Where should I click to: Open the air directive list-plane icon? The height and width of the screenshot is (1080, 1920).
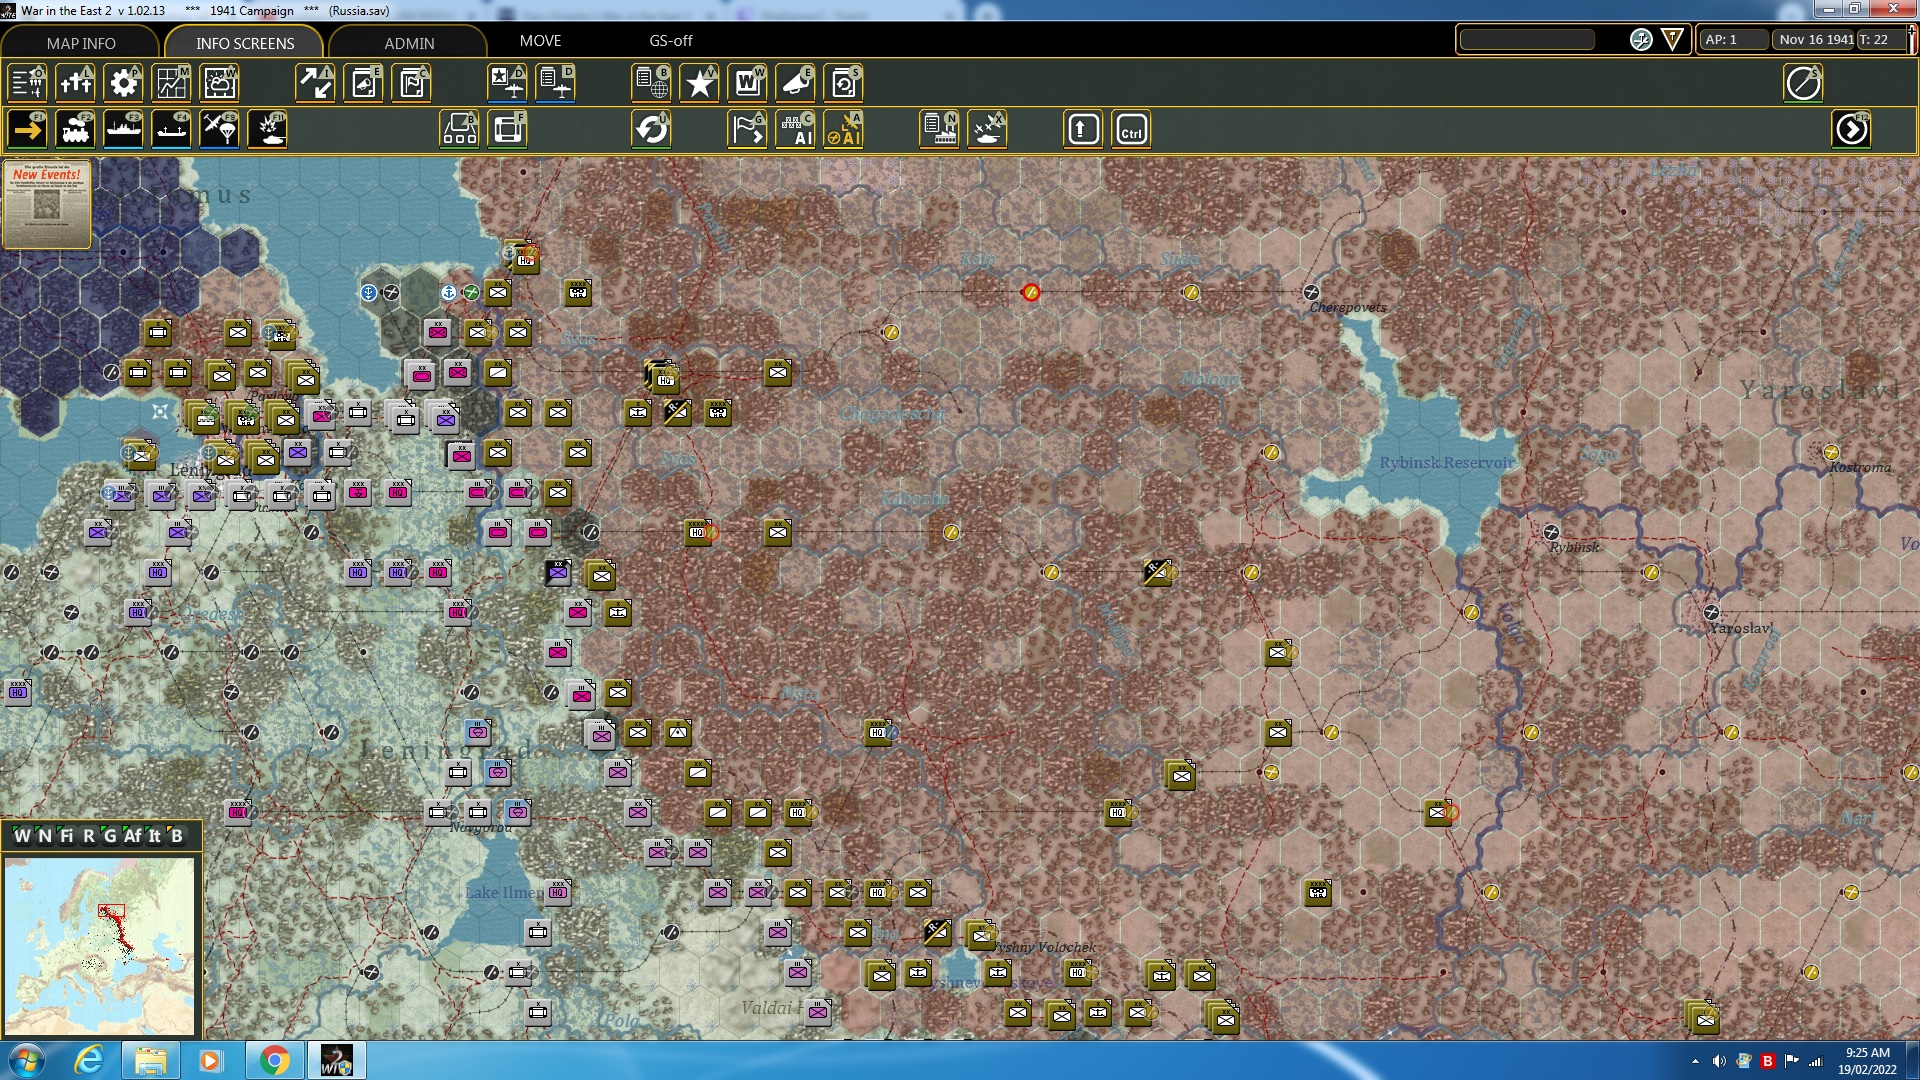(x=555, y=83)
